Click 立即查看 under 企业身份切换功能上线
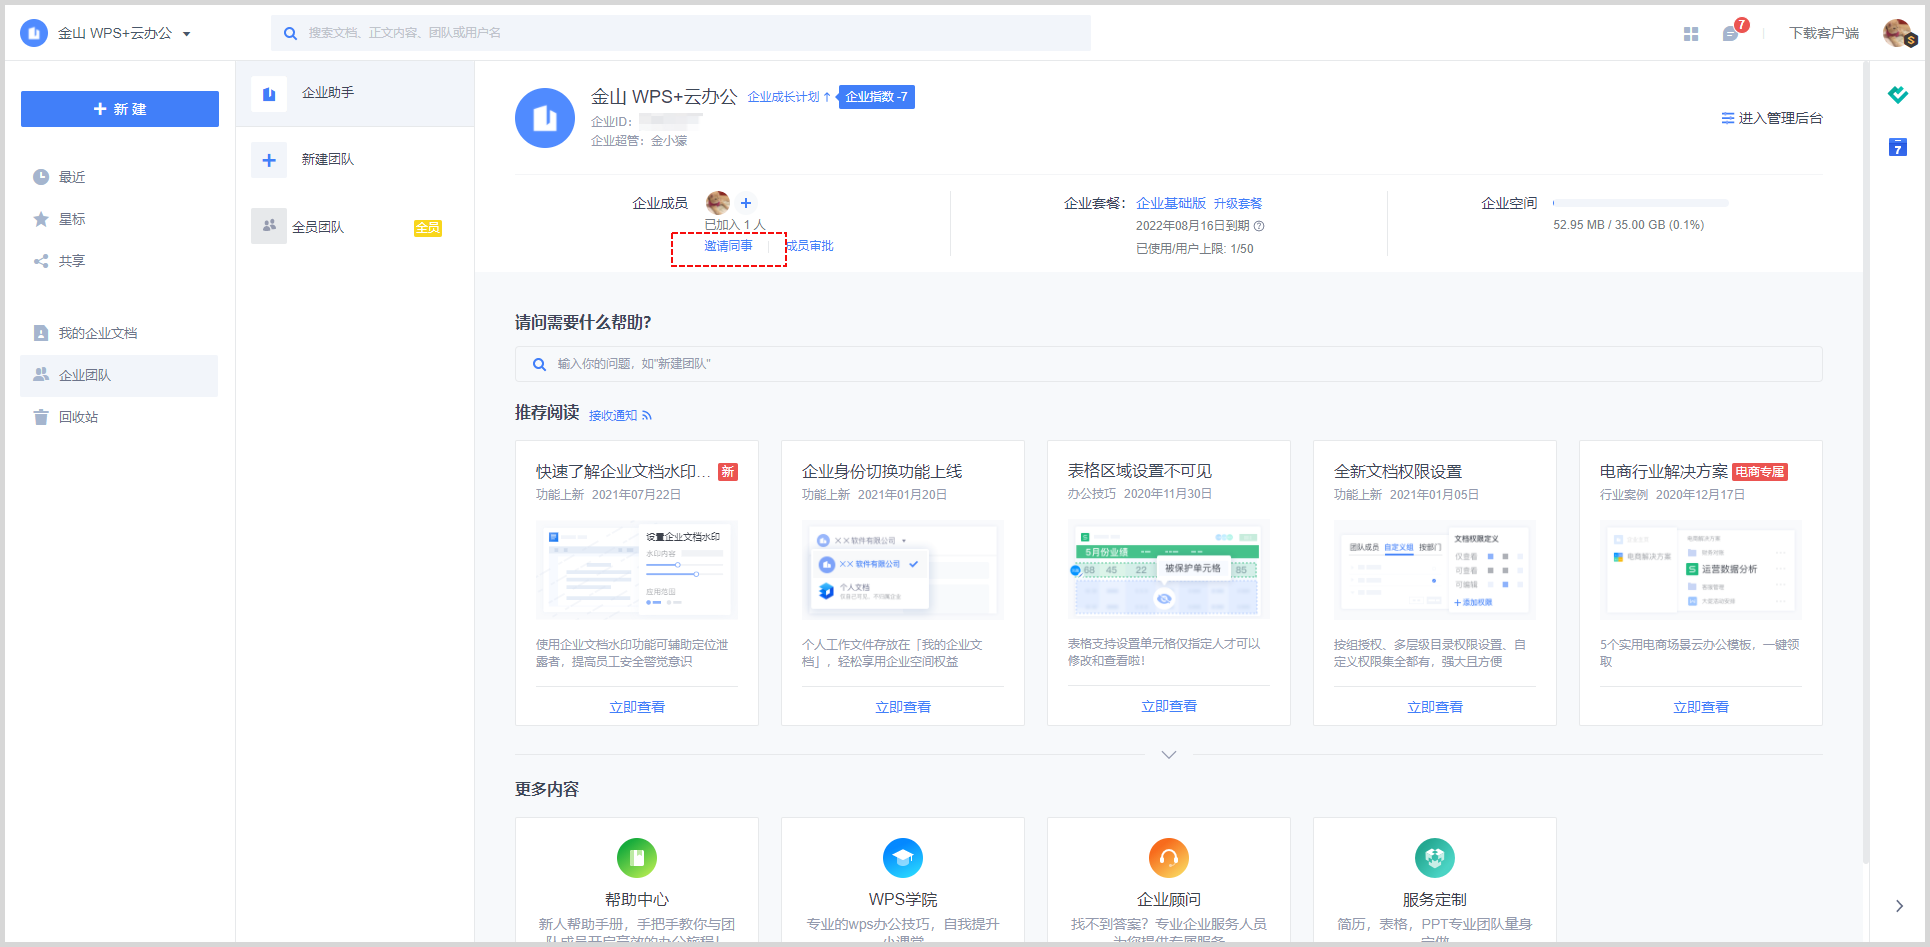This screenshot has width=1930, height=947. [903, 707]
